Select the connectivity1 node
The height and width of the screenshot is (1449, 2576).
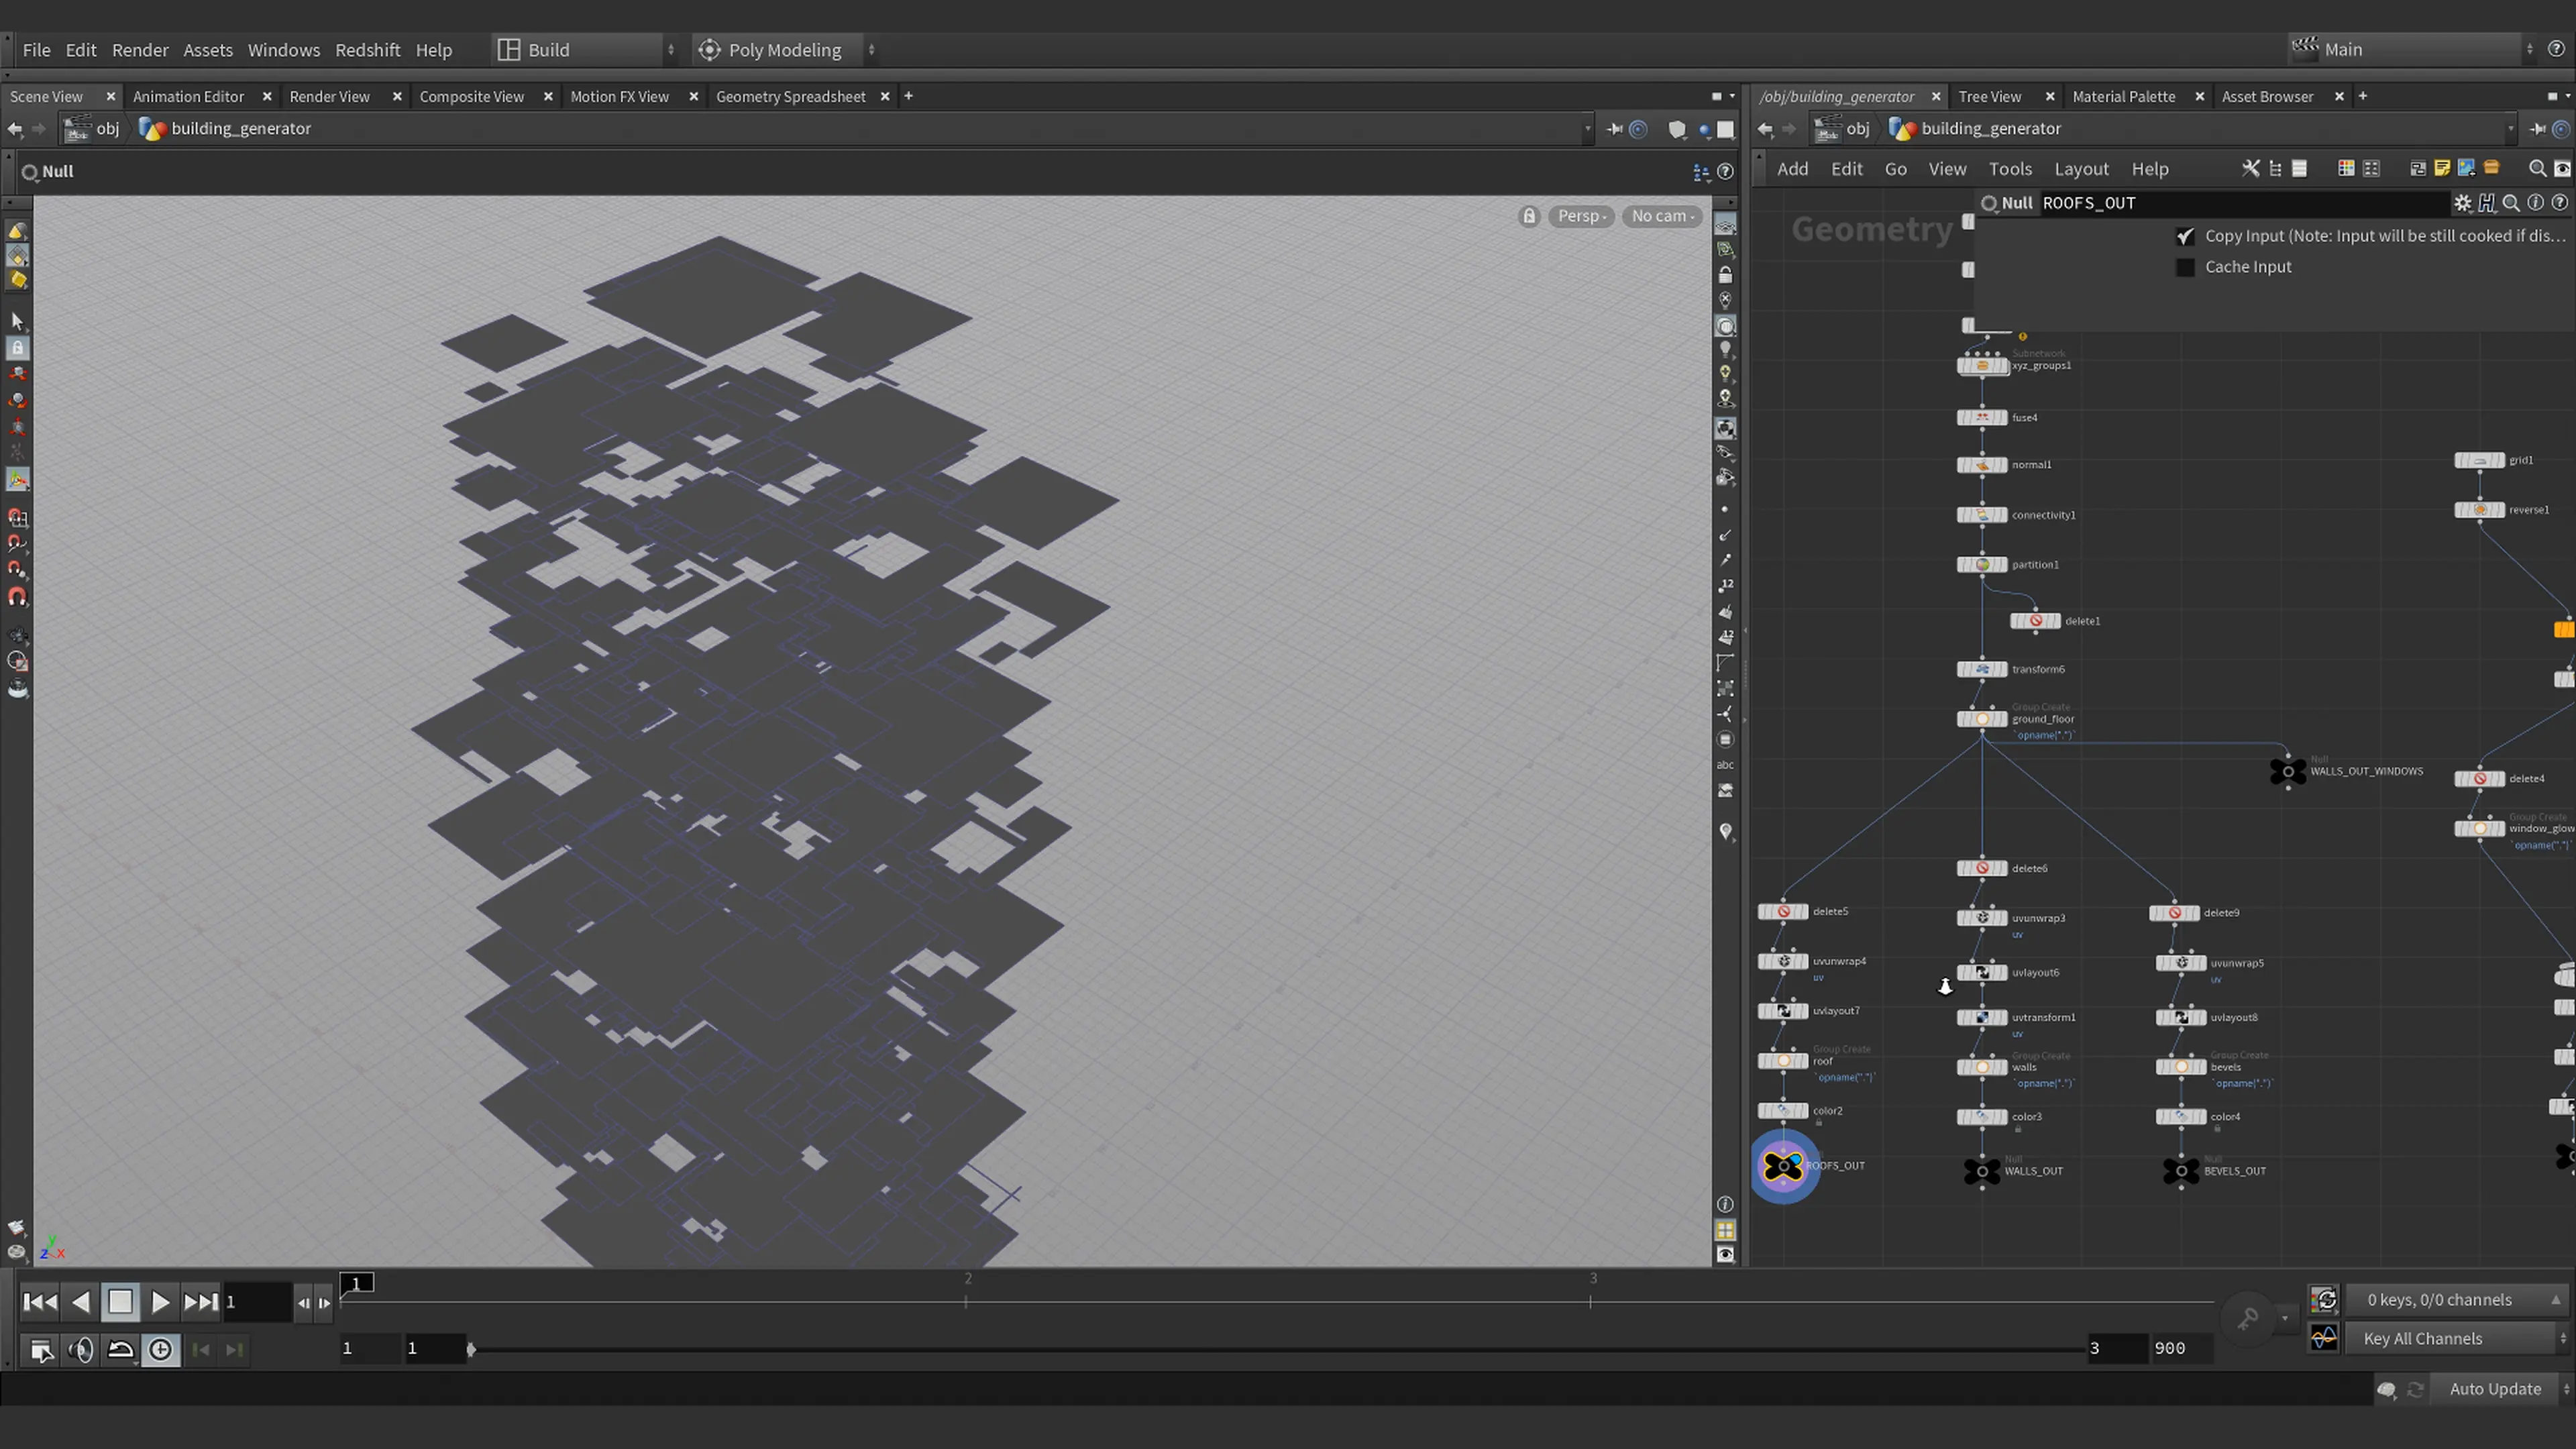pyautogui.click(x=1982, y=515)
